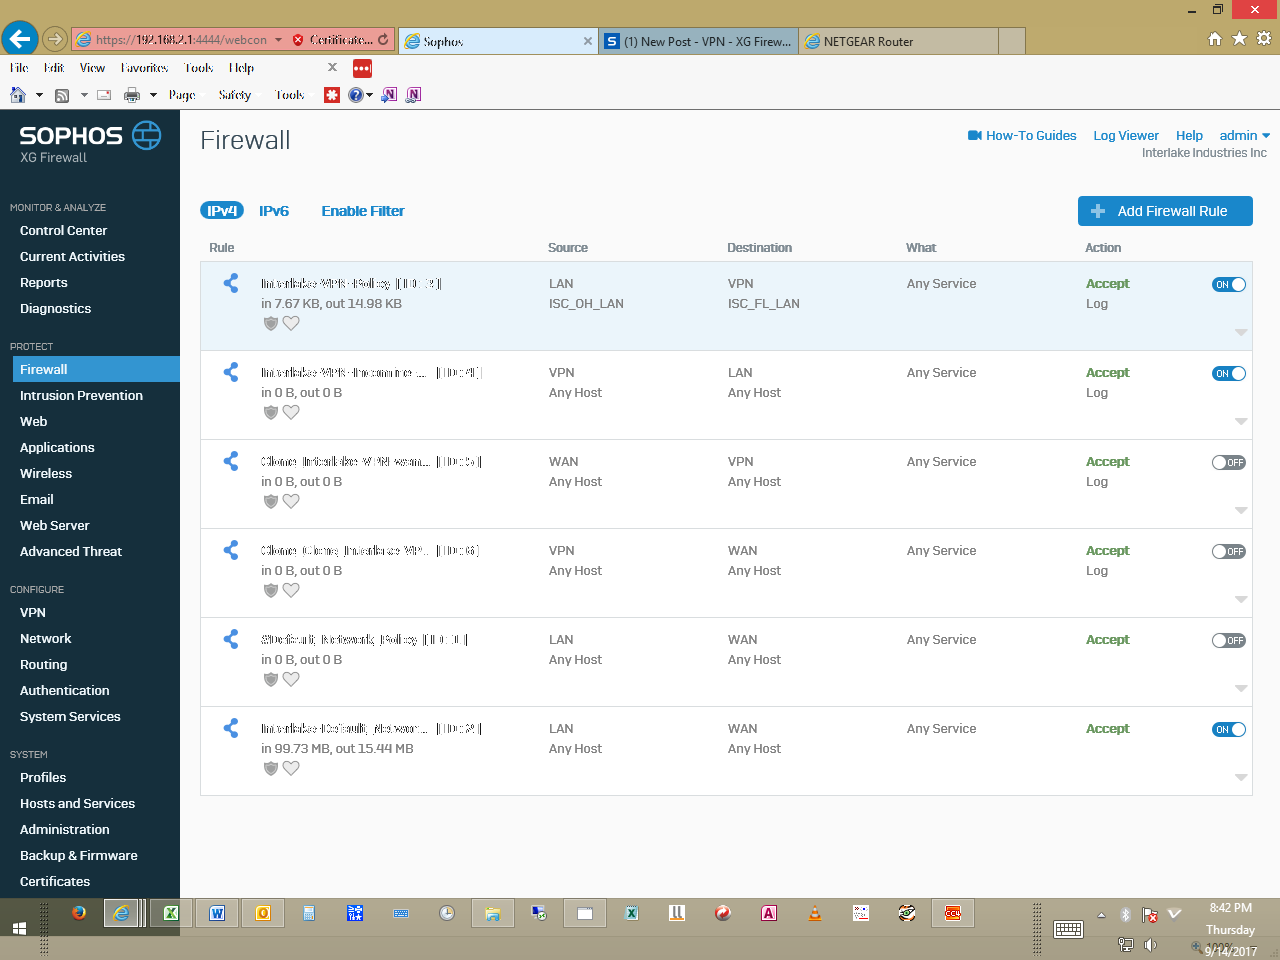Select the IPv4 view toggle
The image size is (1280, 960).
(x=222, y=211)
